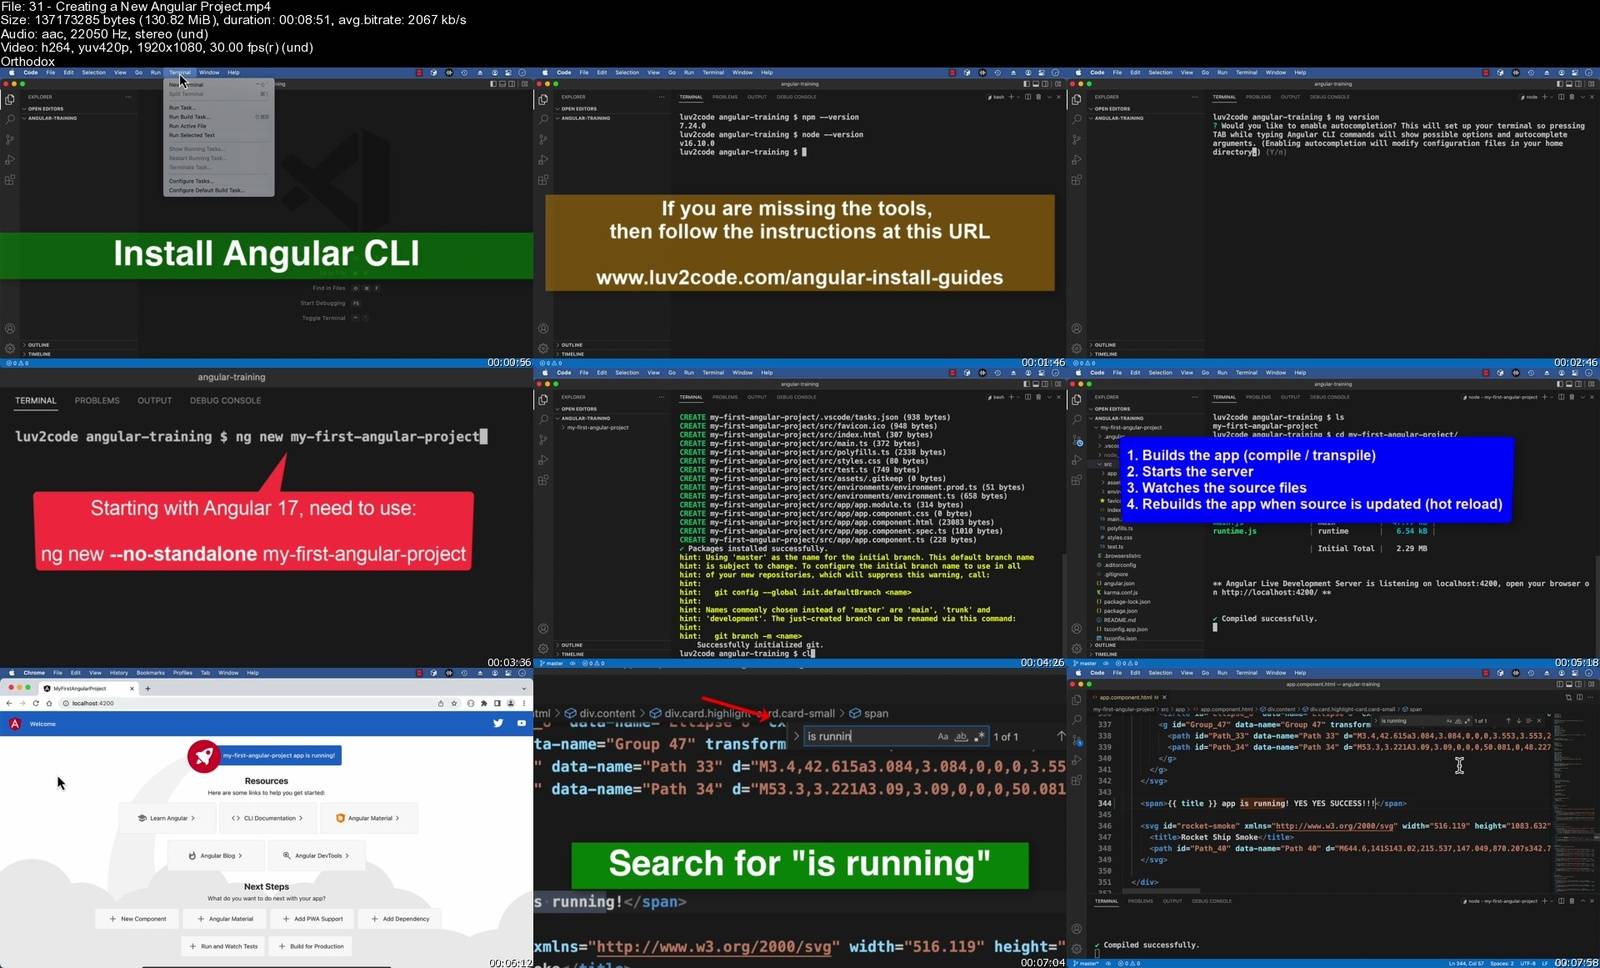The height and width of the screenshot is (968, 1600).
Task: Open README.md in 00:05:18 explorer
Action: point(1120,620)
